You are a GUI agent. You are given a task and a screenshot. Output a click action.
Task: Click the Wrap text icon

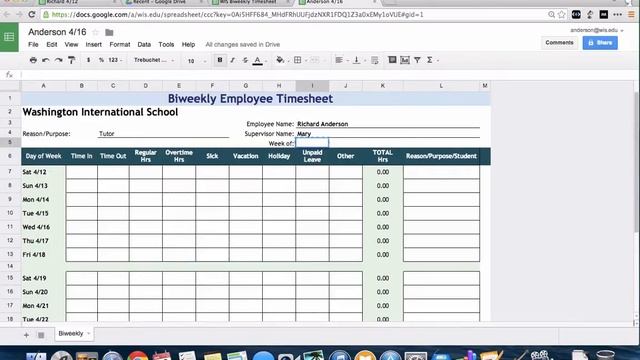[375, 60]
